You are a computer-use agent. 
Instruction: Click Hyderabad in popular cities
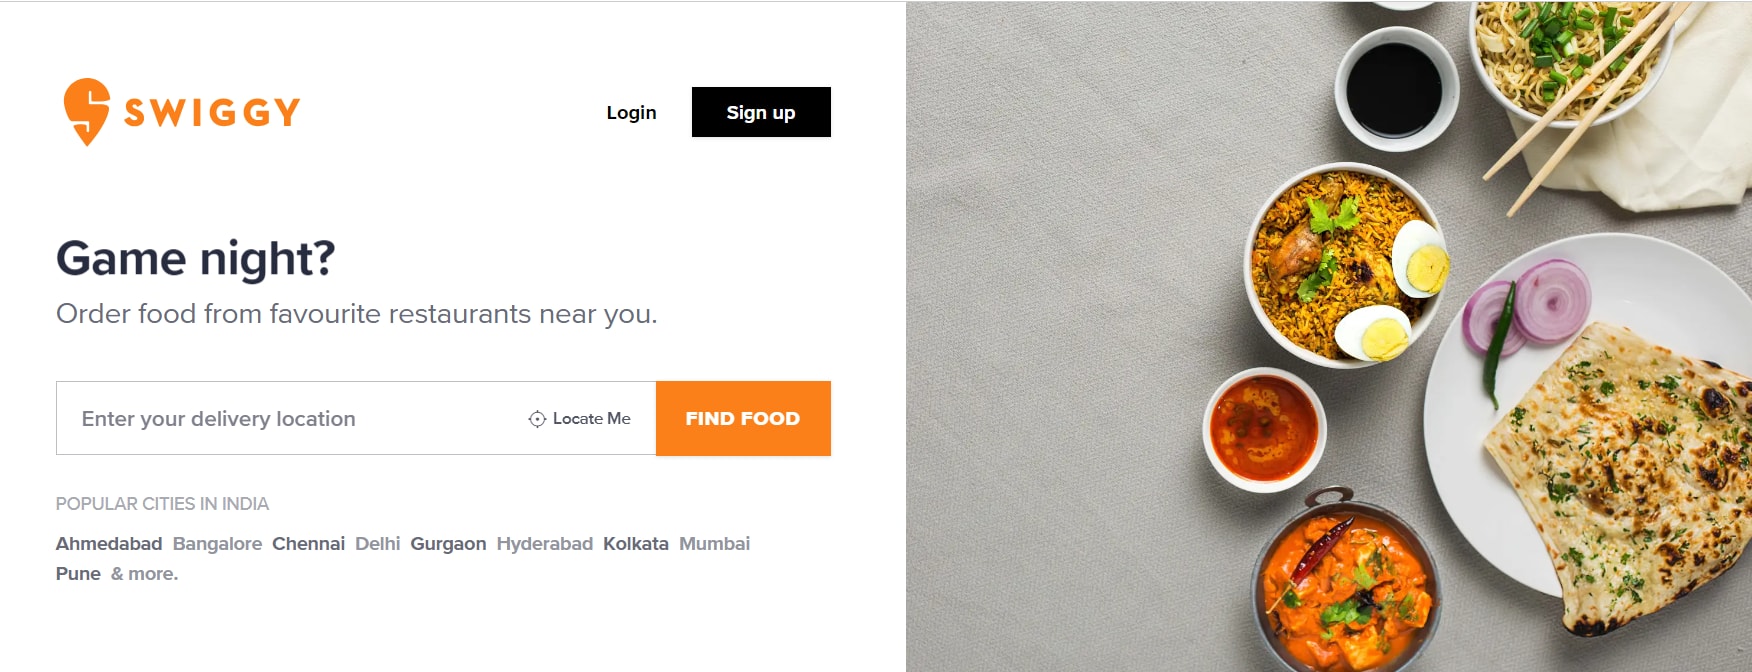545,544
